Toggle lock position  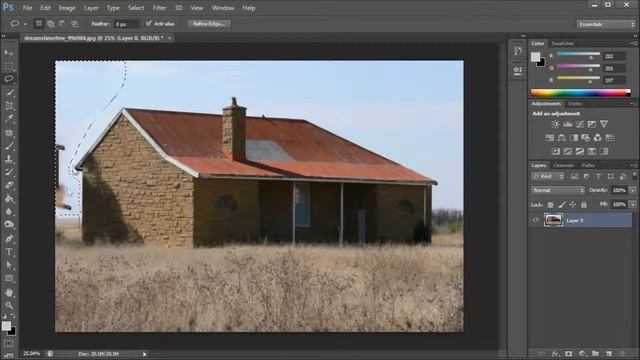click(573, 204)
